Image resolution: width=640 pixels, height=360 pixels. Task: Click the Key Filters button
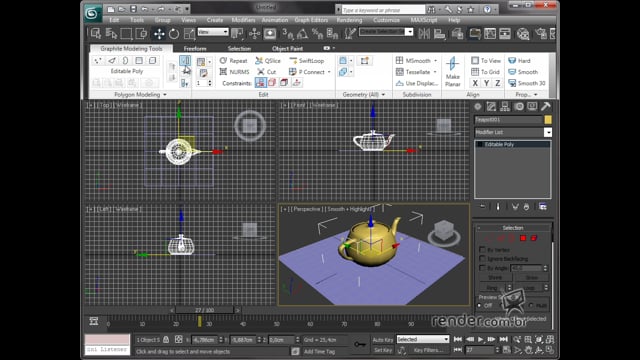pos(428,350)
